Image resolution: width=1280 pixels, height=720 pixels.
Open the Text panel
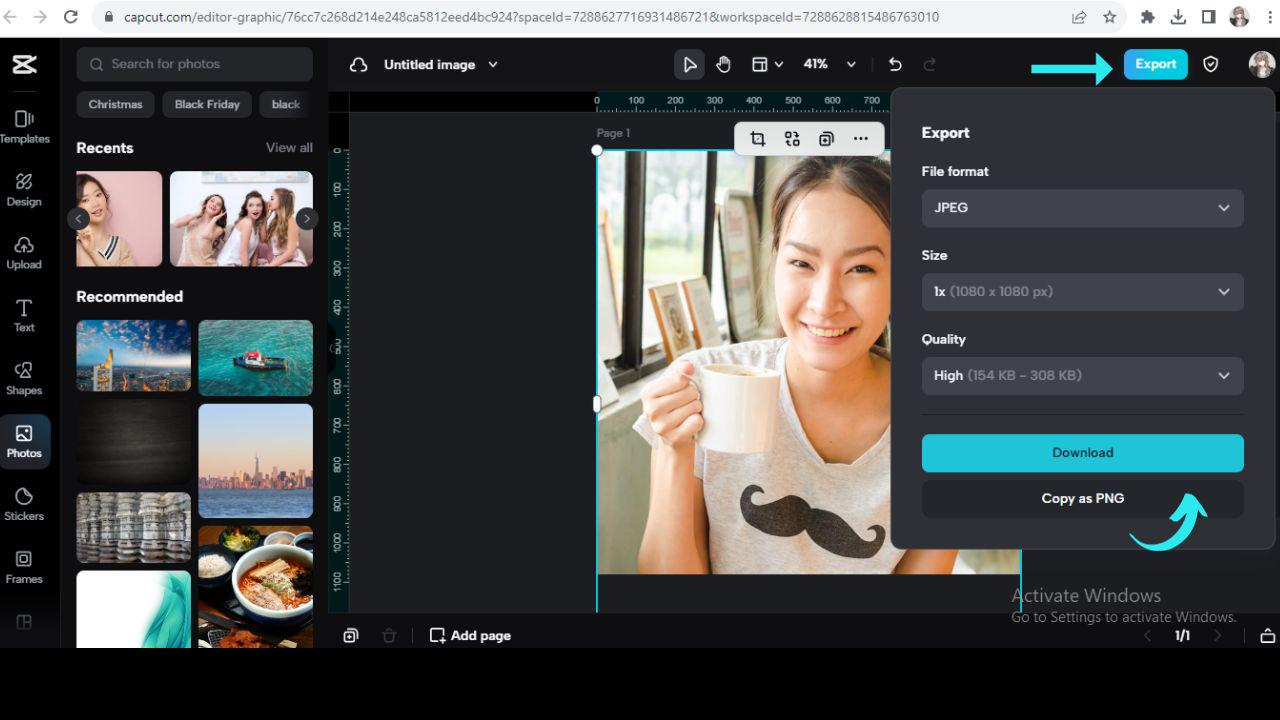pyautogui.click(x=24, y=316)
